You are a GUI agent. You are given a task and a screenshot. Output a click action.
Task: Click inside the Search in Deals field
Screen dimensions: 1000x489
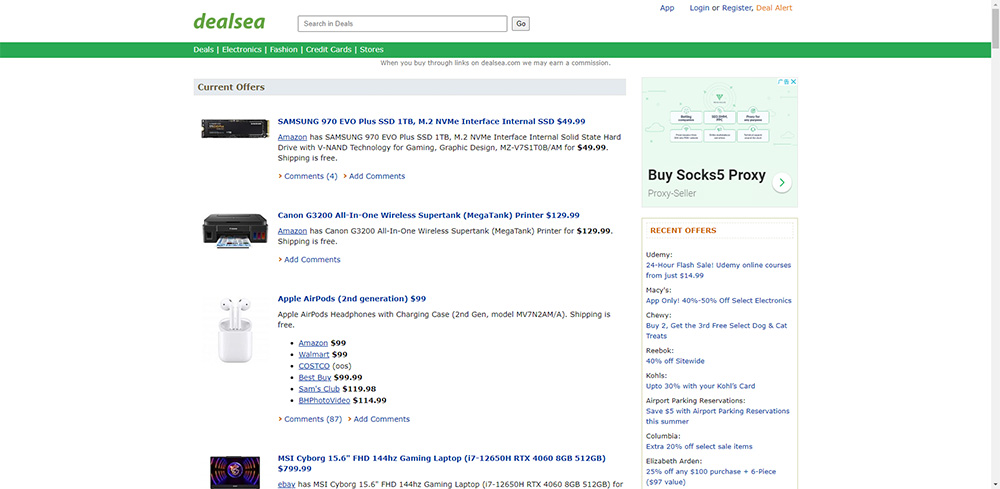click(x=402, y=24)
